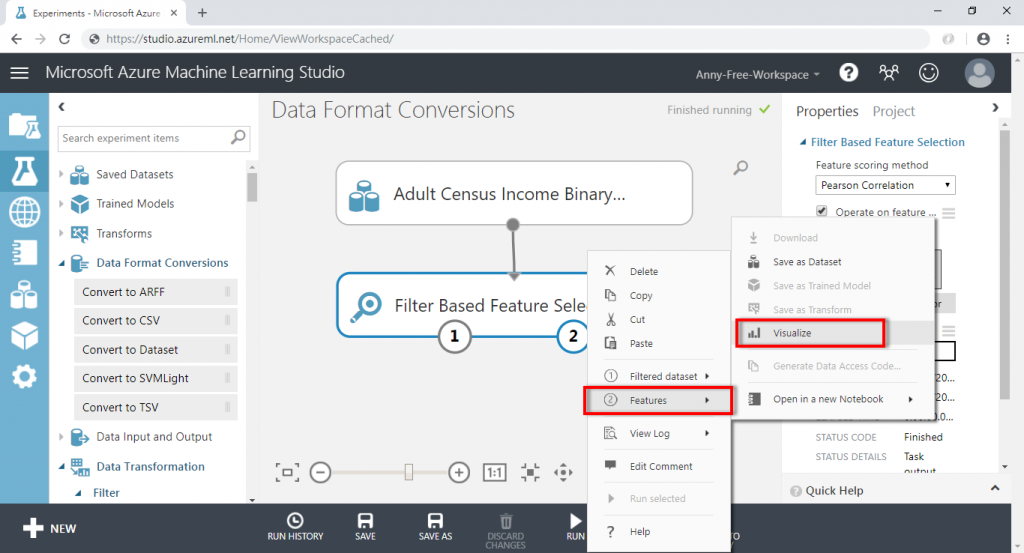Viewport: 1024px width, 553px height.
Task: Click the search magnifier in experiment items box
Action: coord(238,137)
